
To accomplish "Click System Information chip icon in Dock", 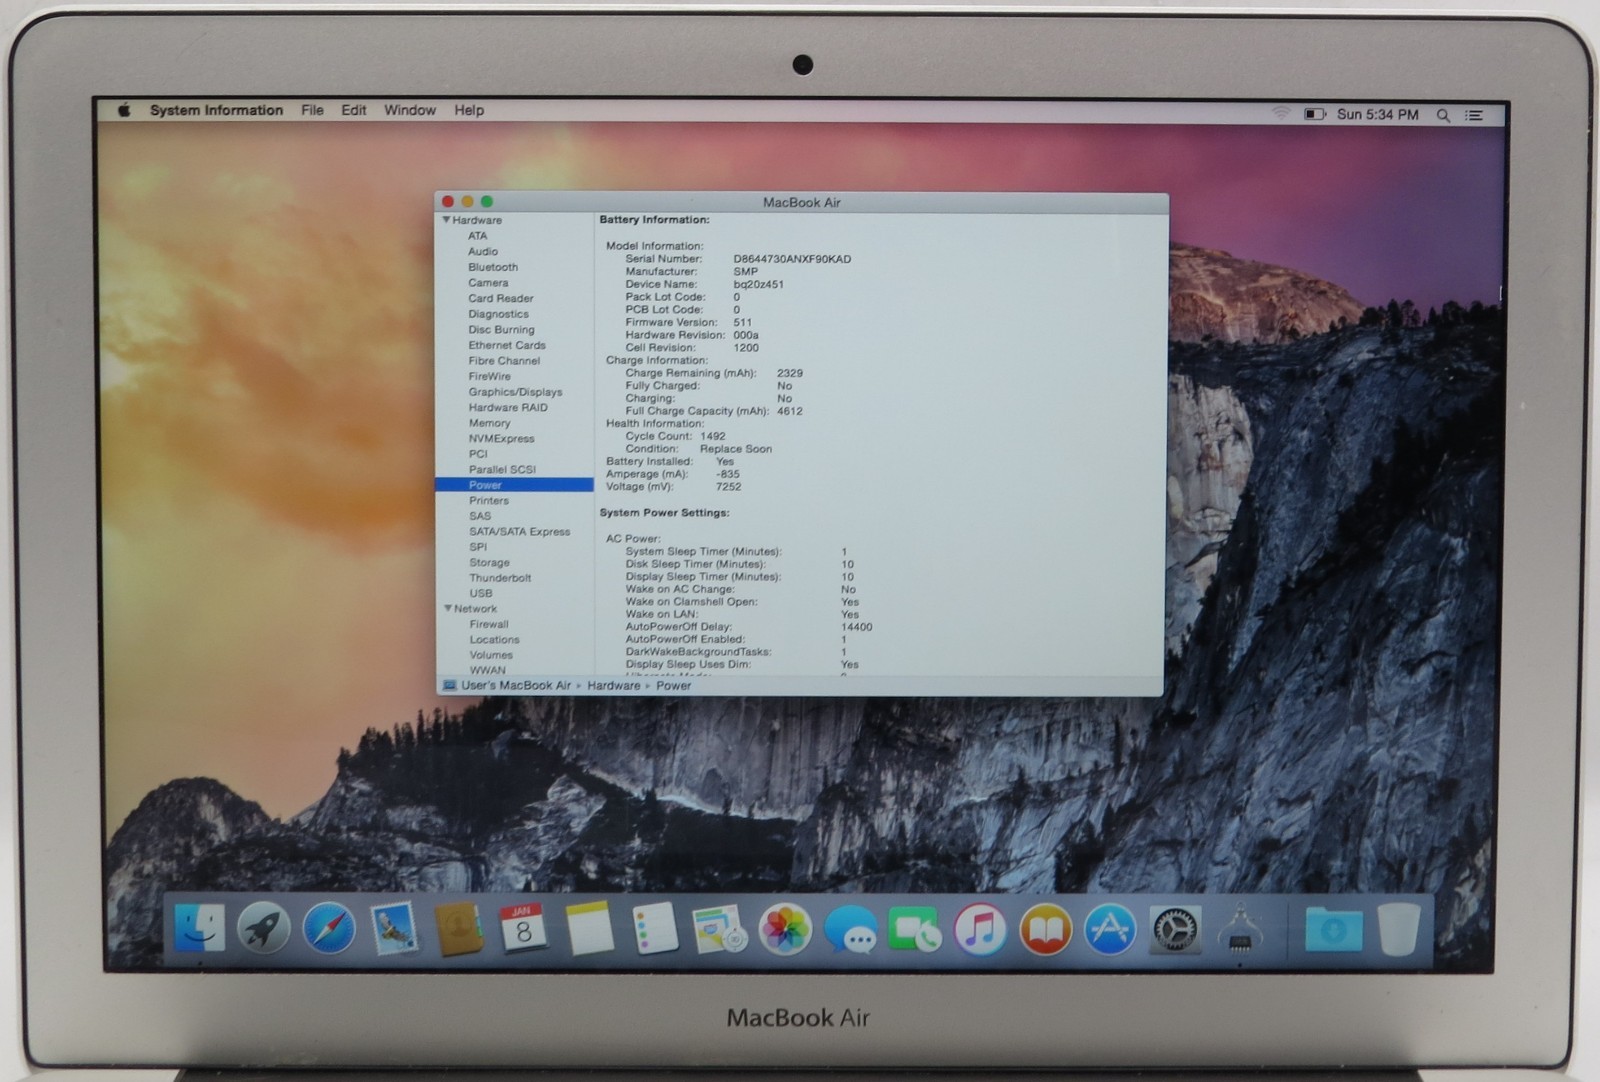I will [1240, 930].
